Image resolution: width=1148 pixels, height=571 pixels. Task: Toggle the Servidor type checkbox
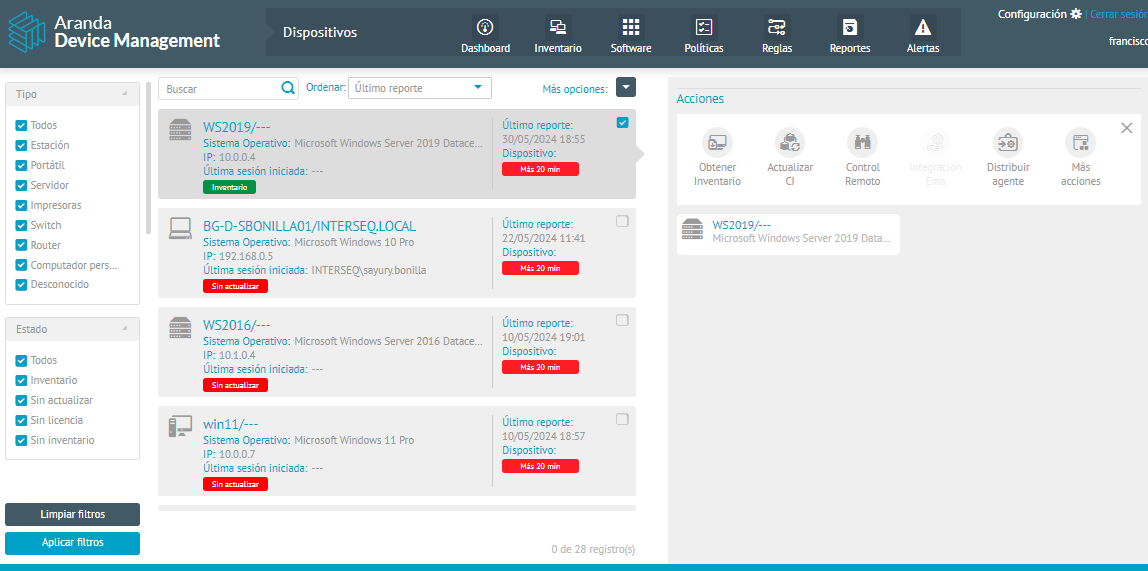[x=21, y=185]
